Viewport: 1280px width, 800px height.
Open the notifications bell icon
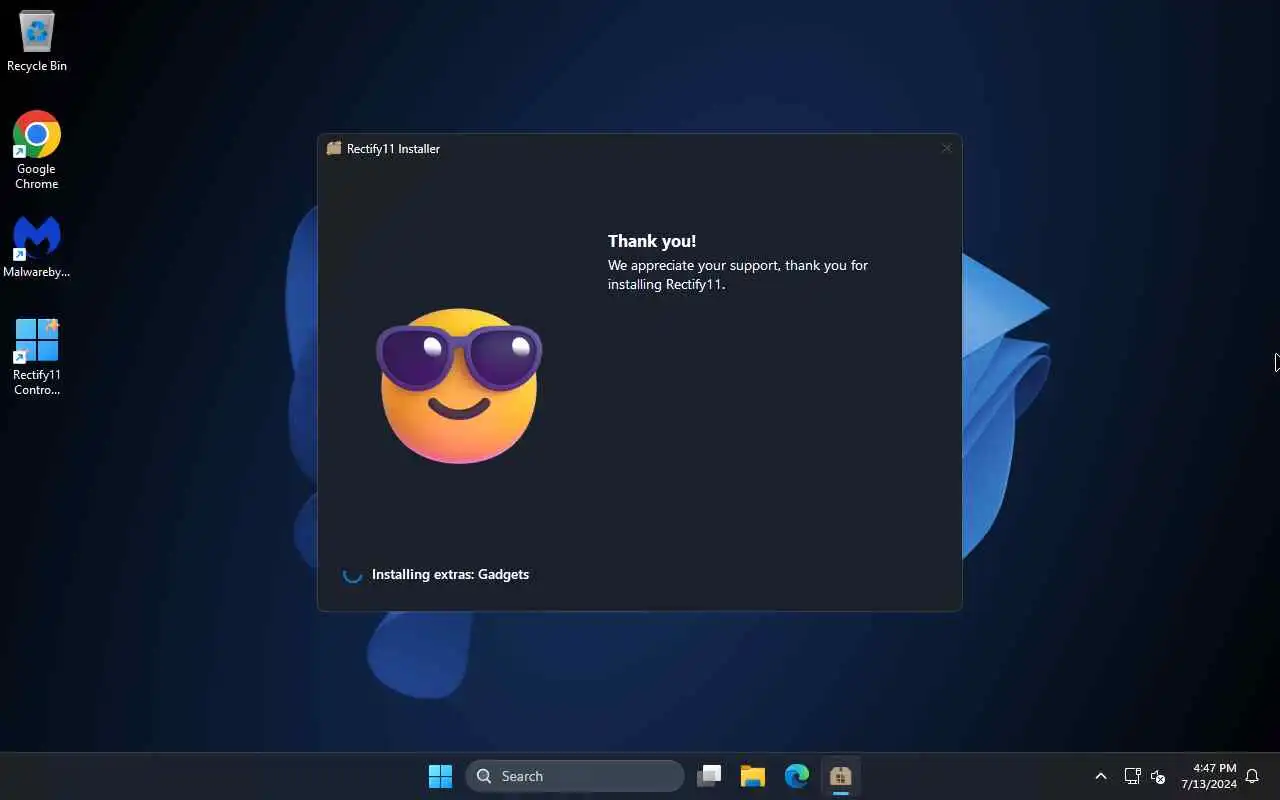(1252, 776)
